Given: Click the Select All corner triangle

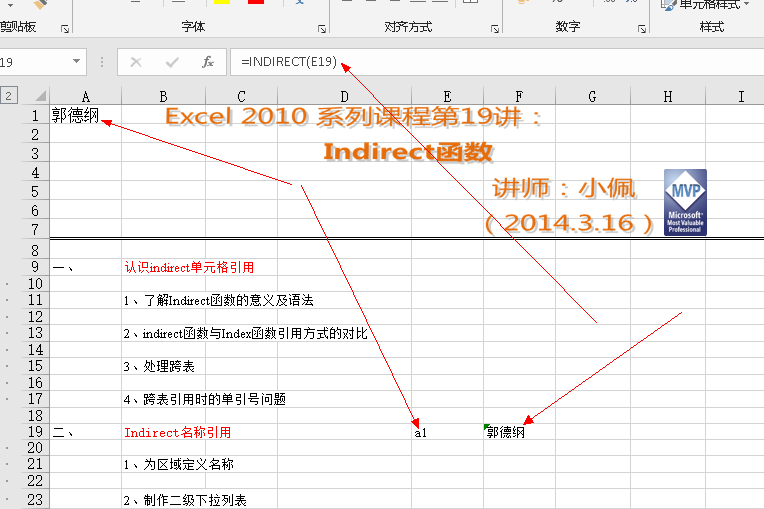Looking at the screenshot, I should coord(39,95).
